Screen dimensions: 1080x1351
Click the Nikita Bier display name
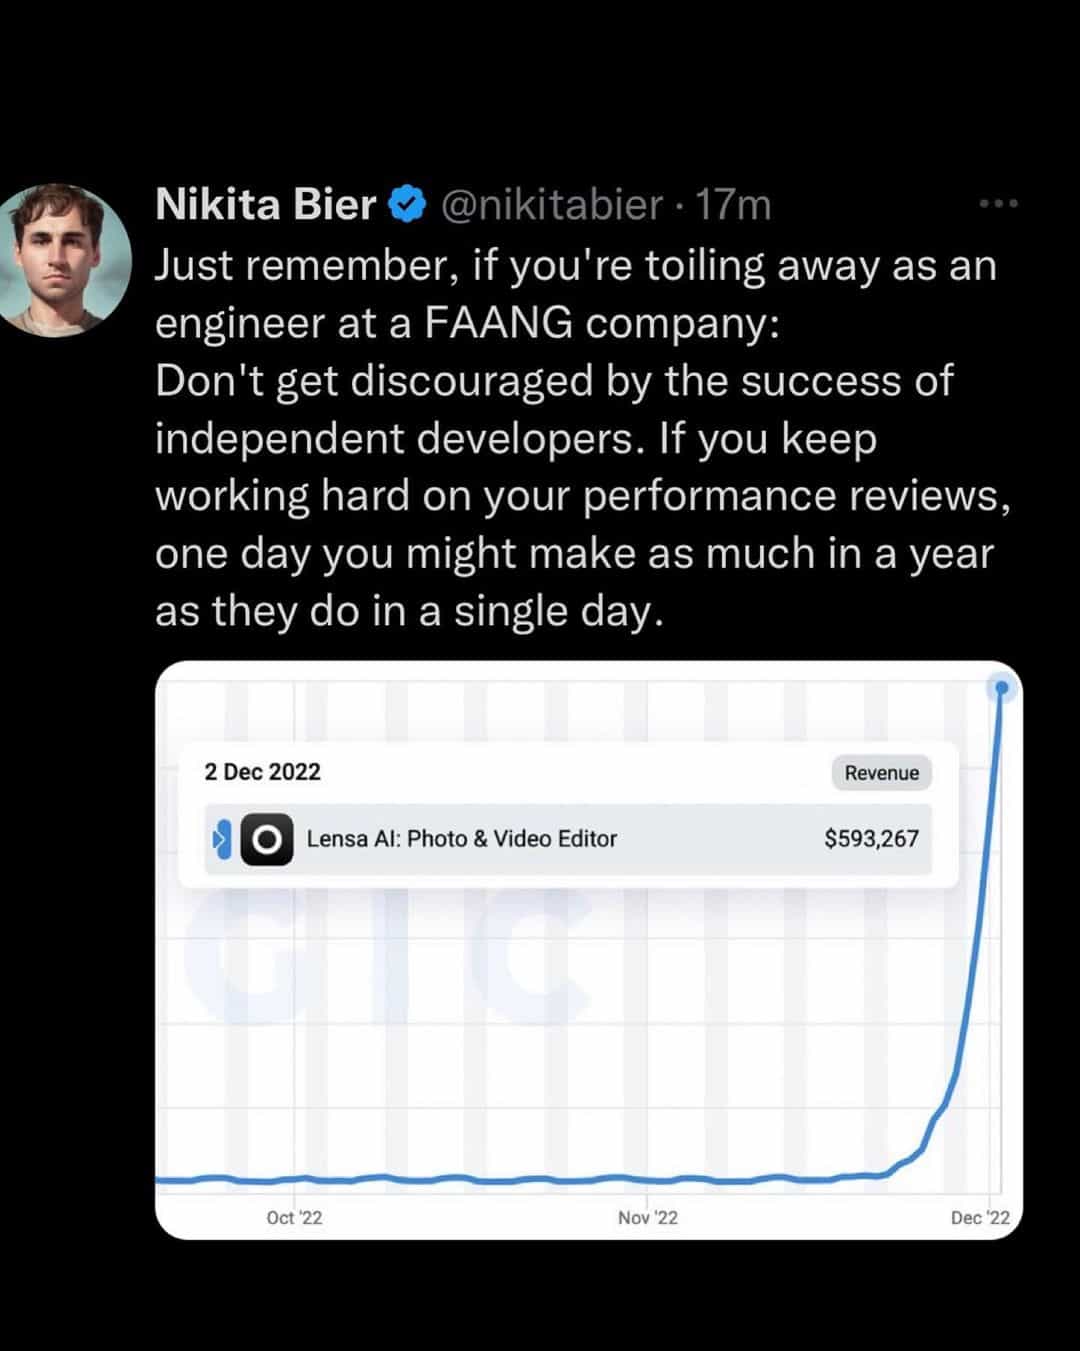pos(265,205)
